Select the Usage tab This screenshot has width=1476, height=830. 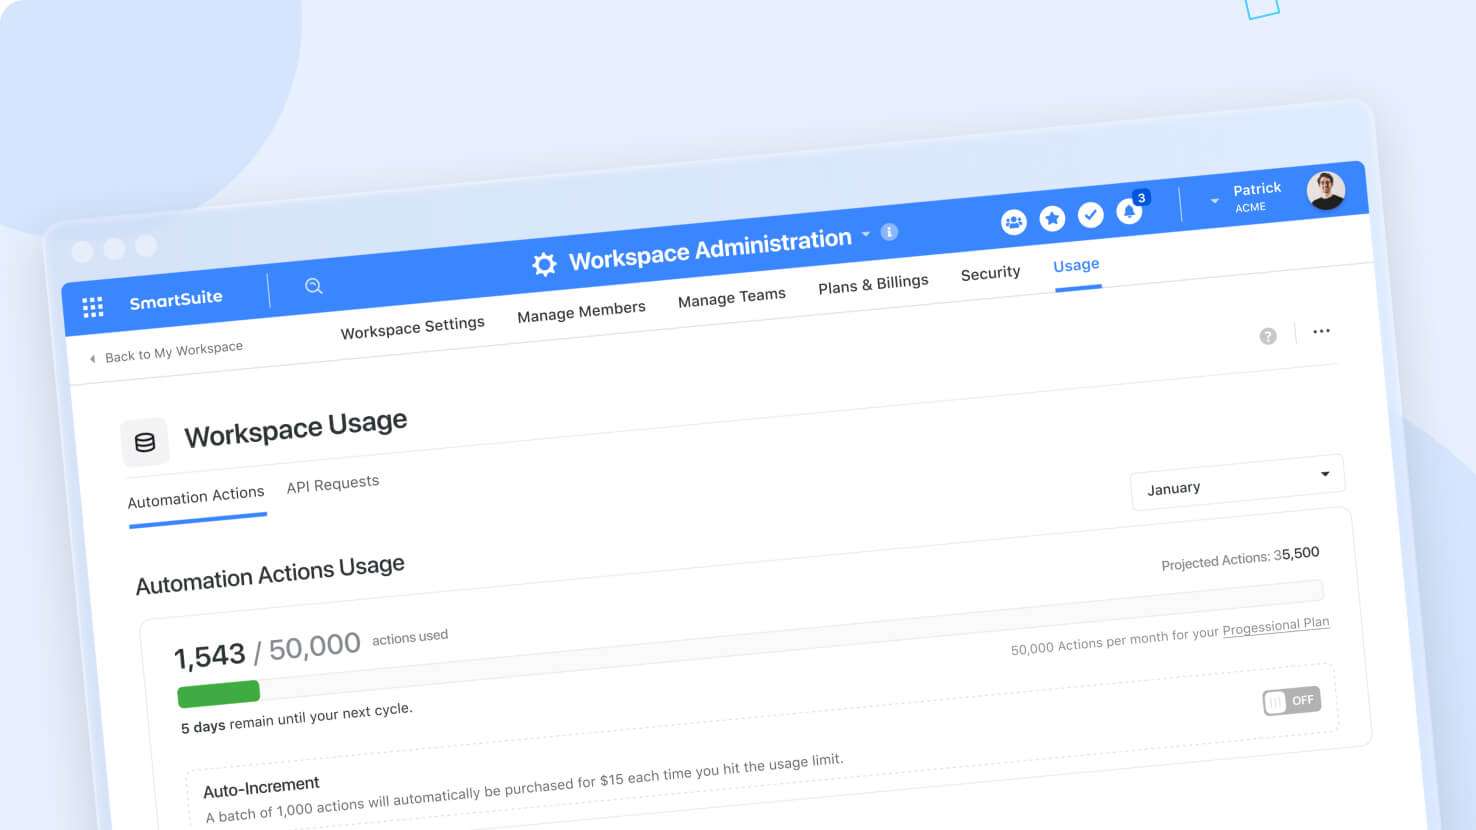pyautogui.click(x=1076, y=265)
